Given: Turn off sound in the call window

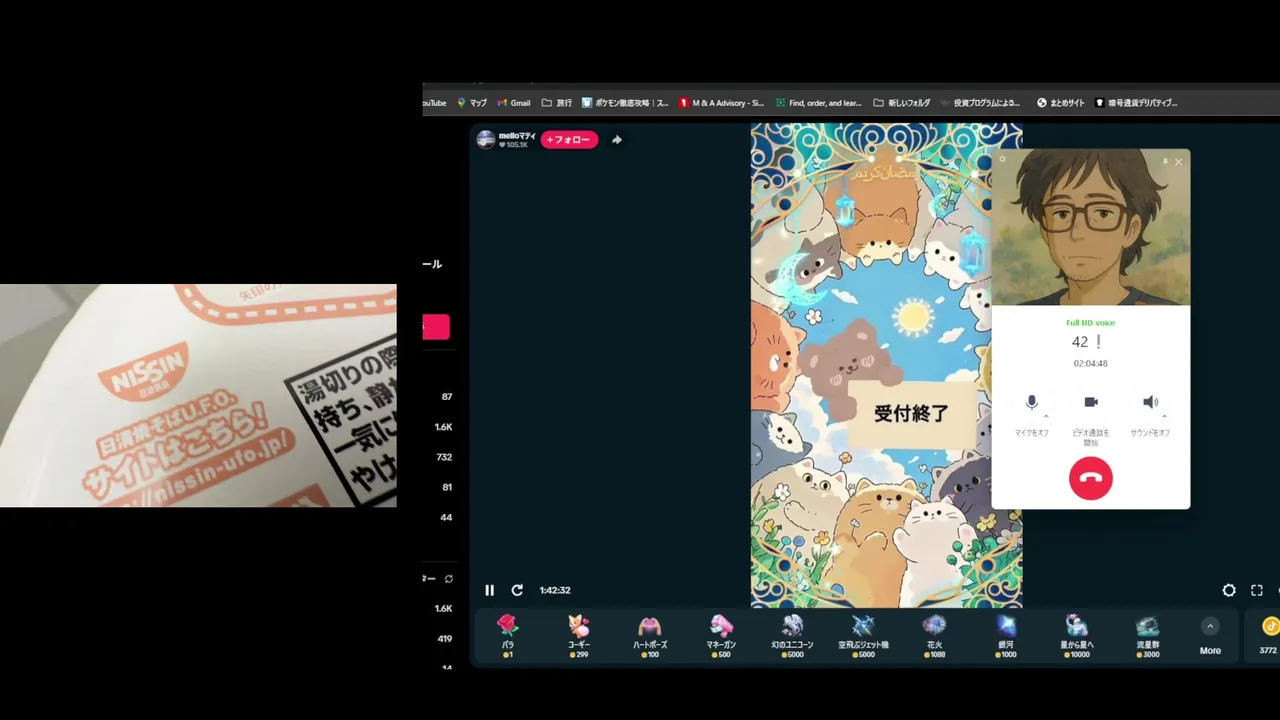Looking at the screenshot, I should (x=1150, y=402).
